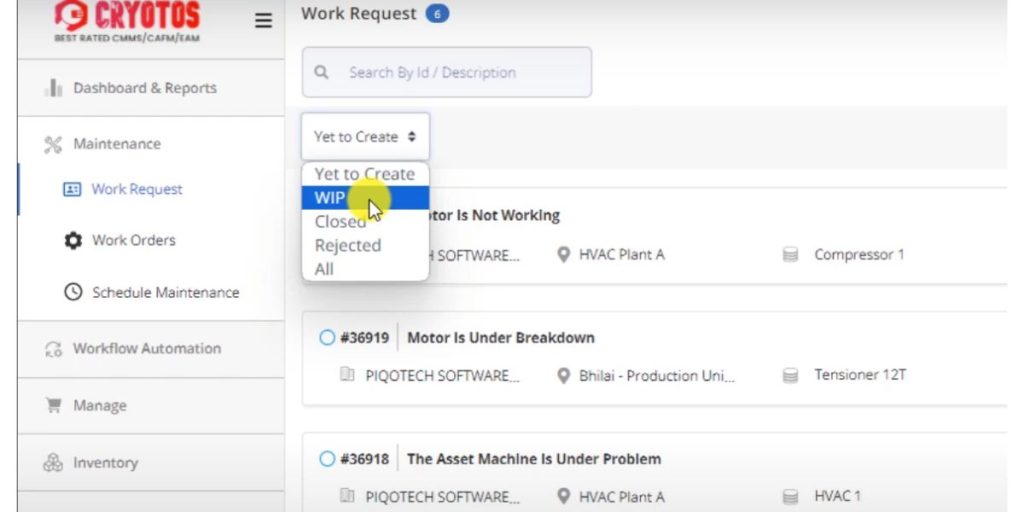The width and height of the screenshot is (1024, 512).
Task: Click the search magnifier icon
Action: [321, 73]
